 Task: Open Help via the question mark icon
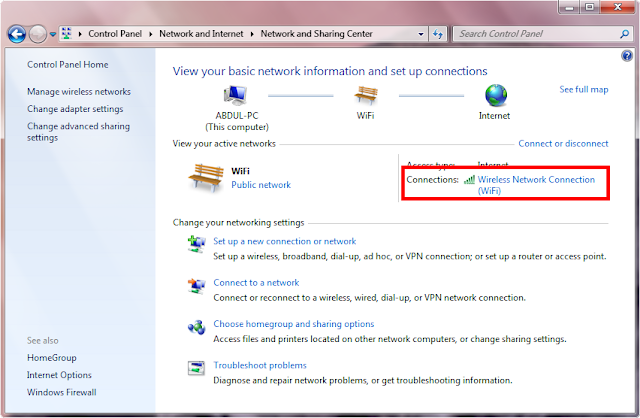point(627,56)
